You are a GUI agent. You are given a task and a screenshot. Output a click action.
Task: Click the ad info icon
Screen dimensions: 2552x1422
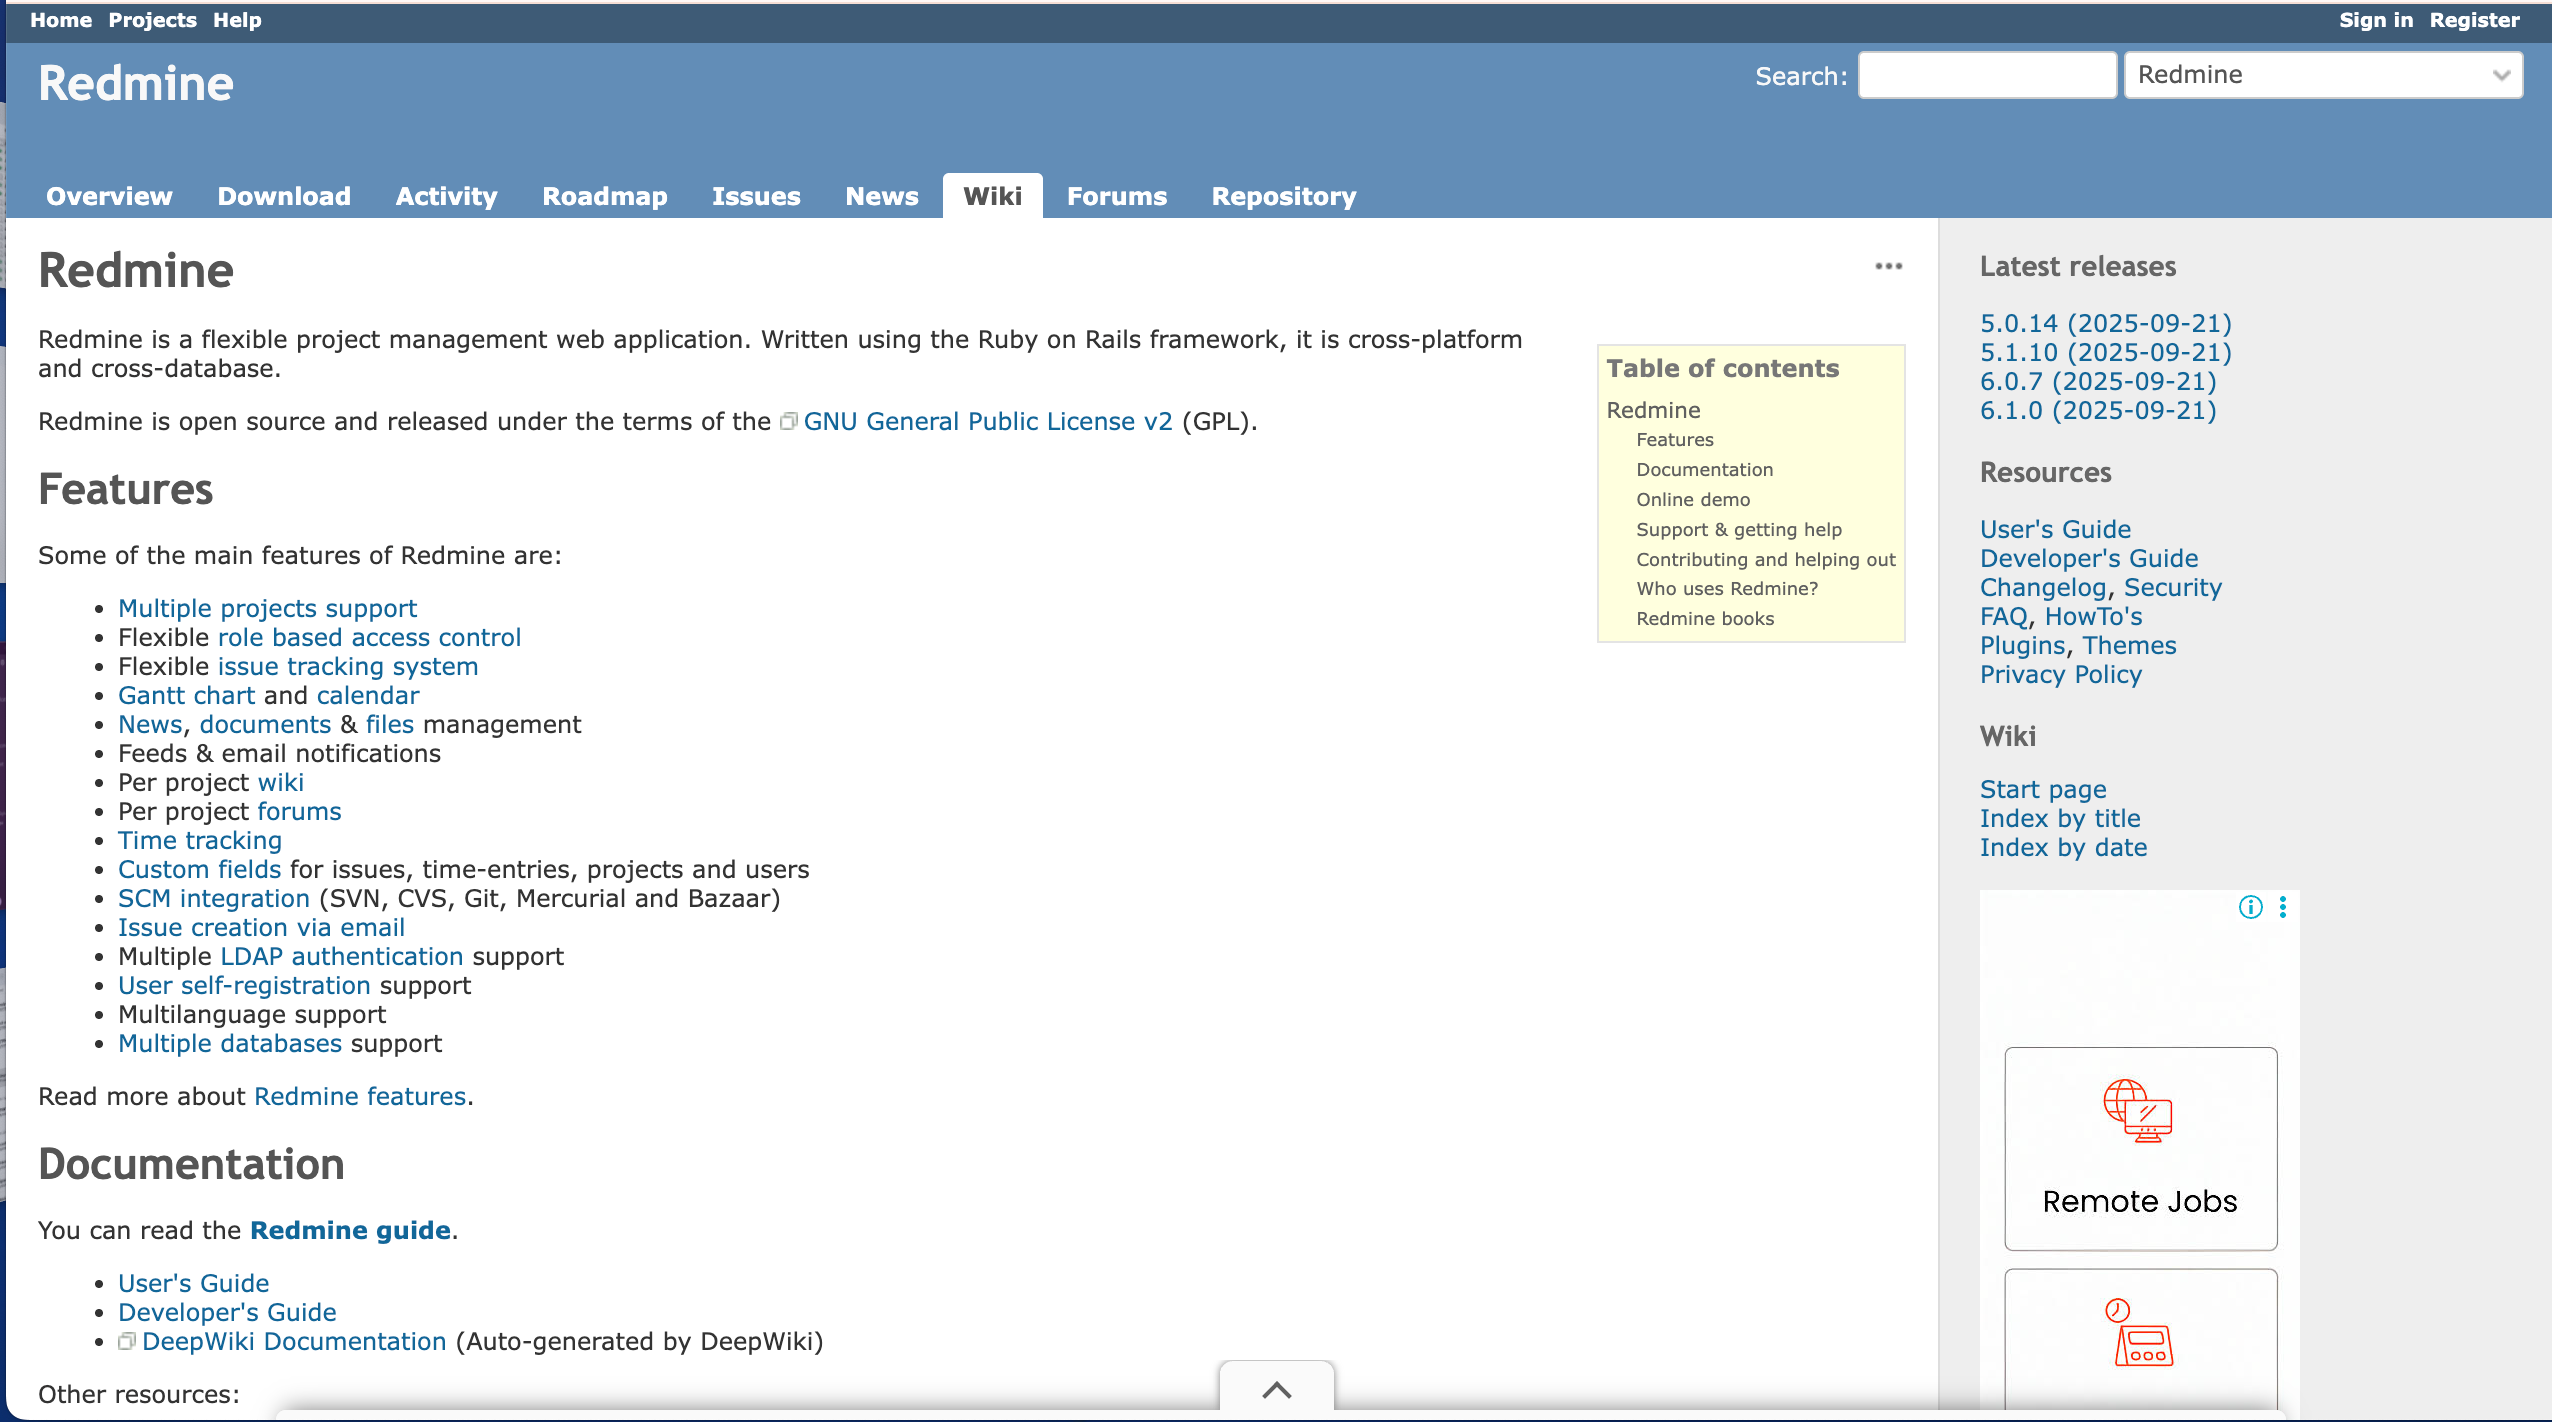[2250, 907]
